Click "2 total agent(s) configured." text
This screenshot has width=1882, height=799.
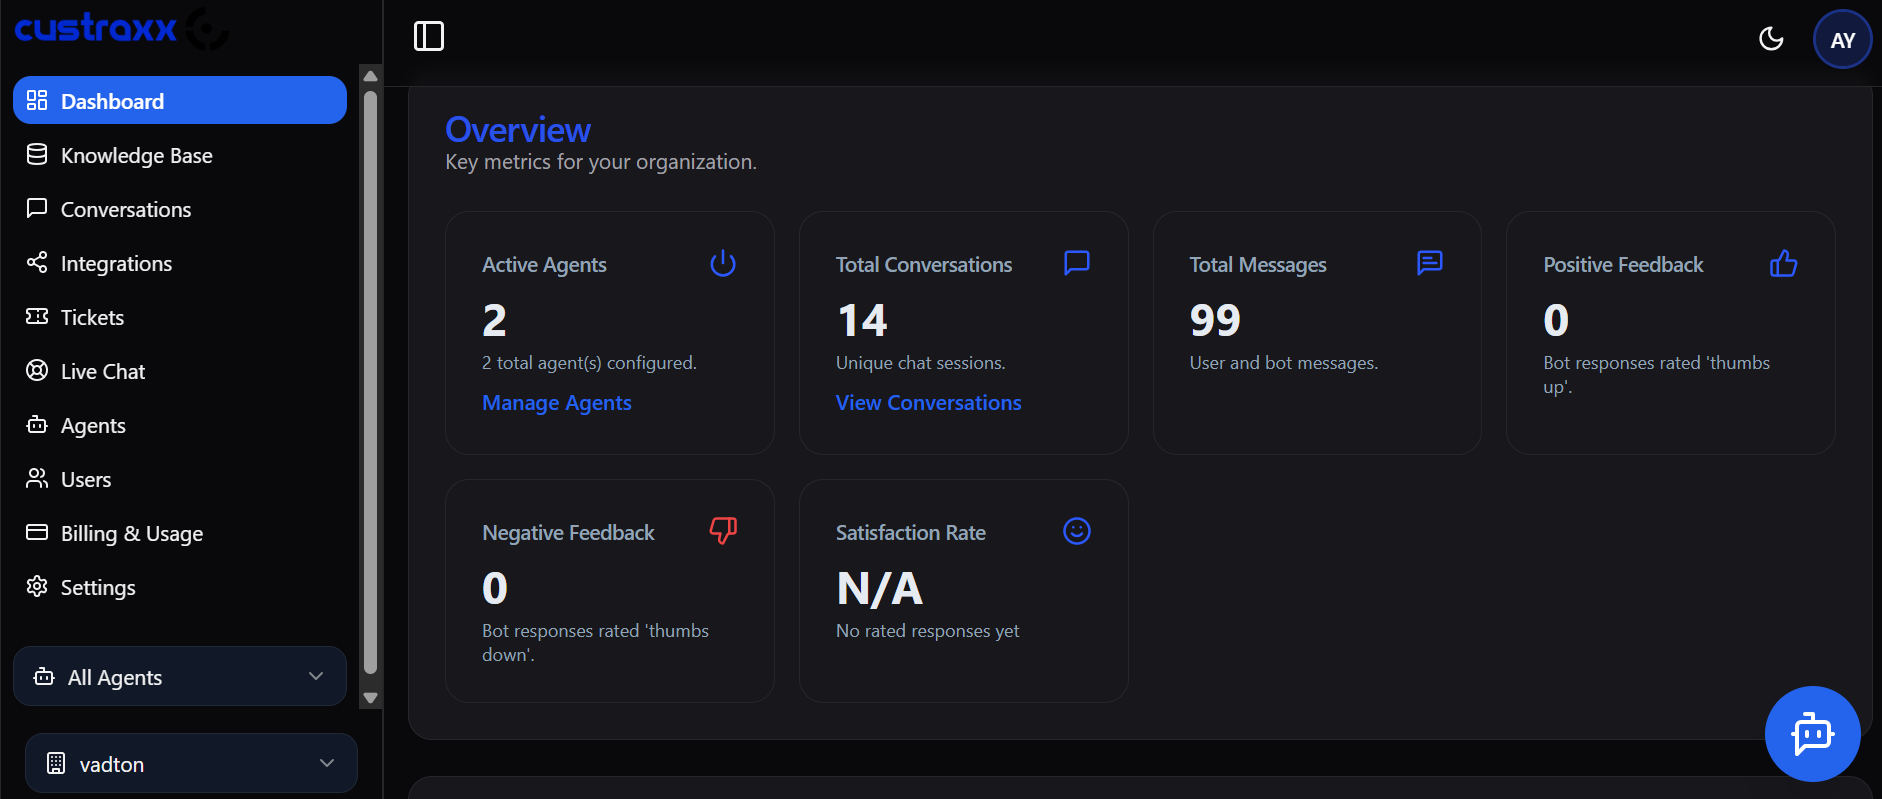pos(589,363)
